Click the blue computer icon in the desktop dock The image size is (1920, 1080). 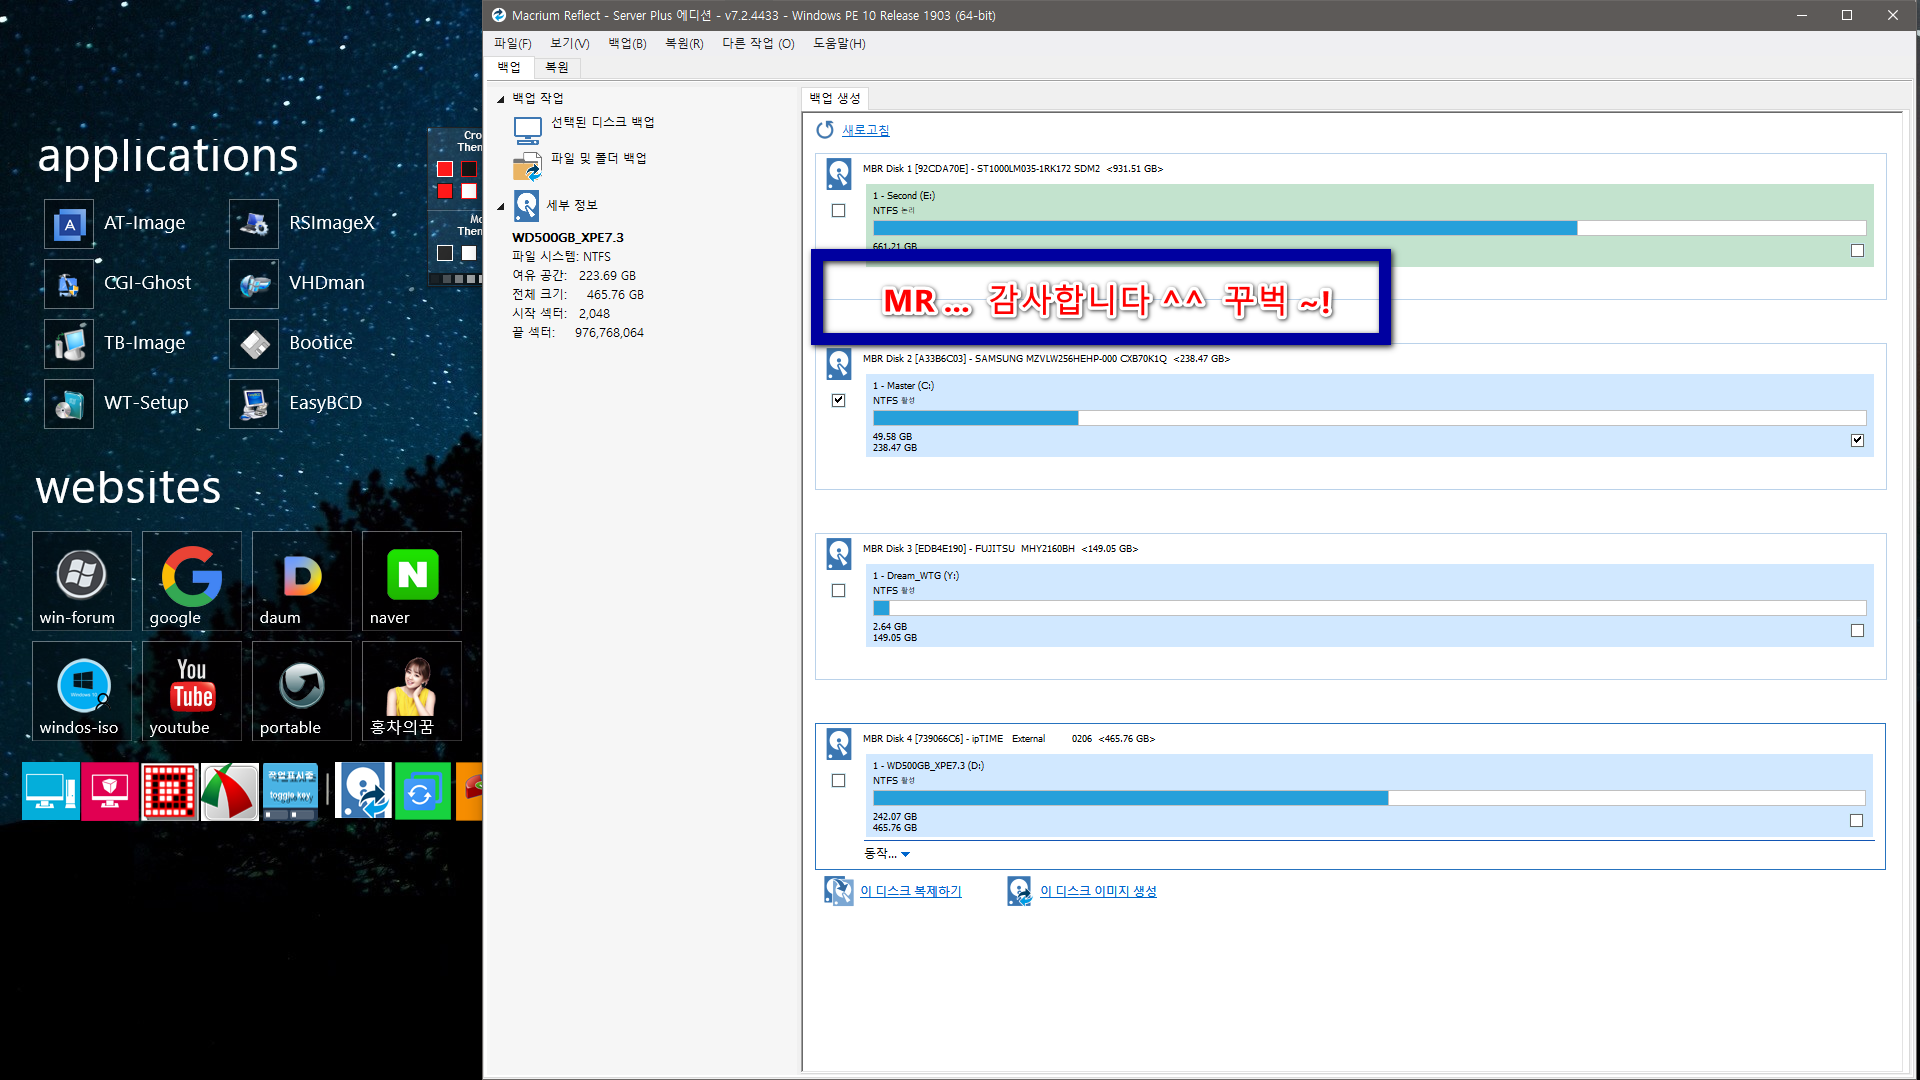point(50,791)
